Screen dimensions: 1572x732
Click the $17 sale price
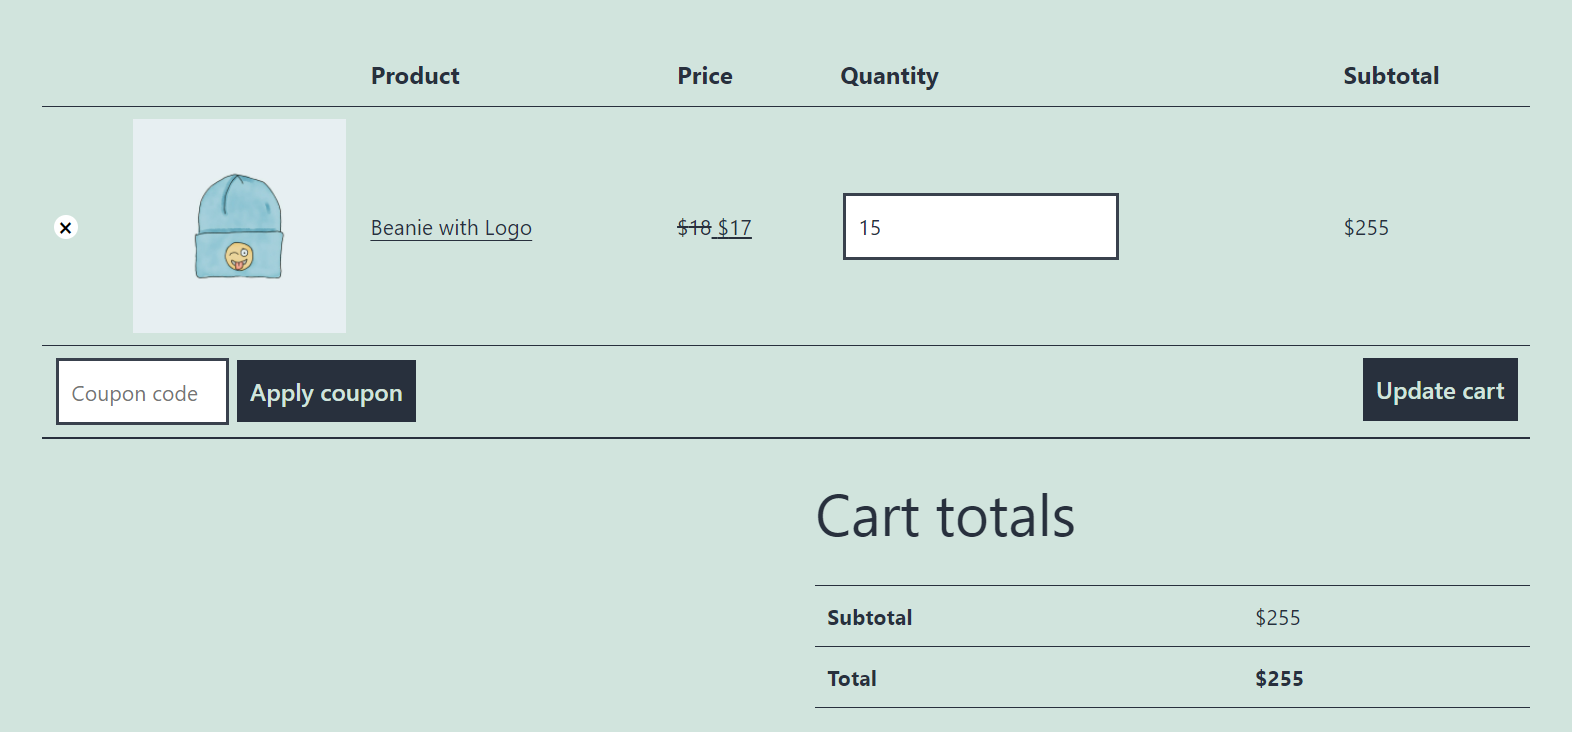pos(735,228)
